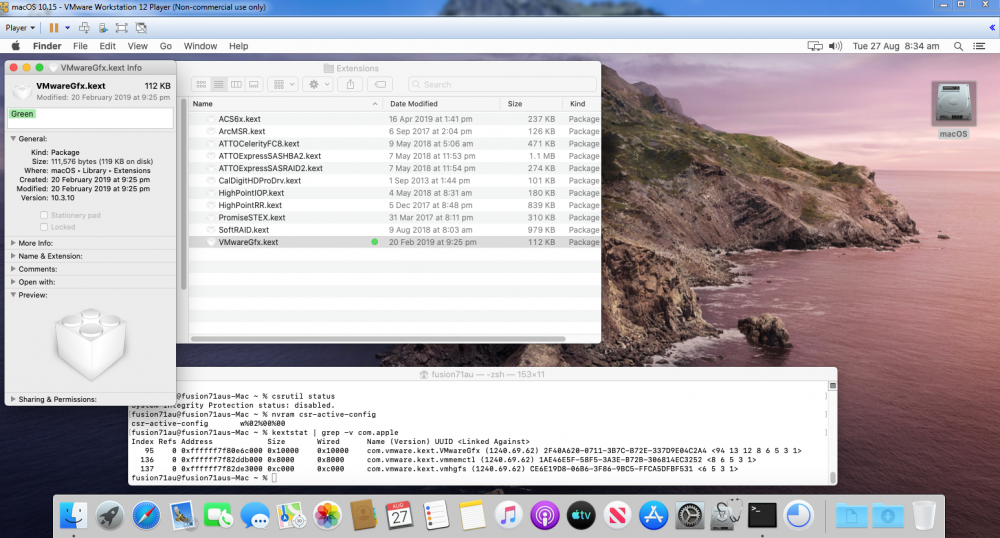This screenshot has height=538, width=1000.
Task: Open Notification Center in menu bar
Action: coord(979,46)
